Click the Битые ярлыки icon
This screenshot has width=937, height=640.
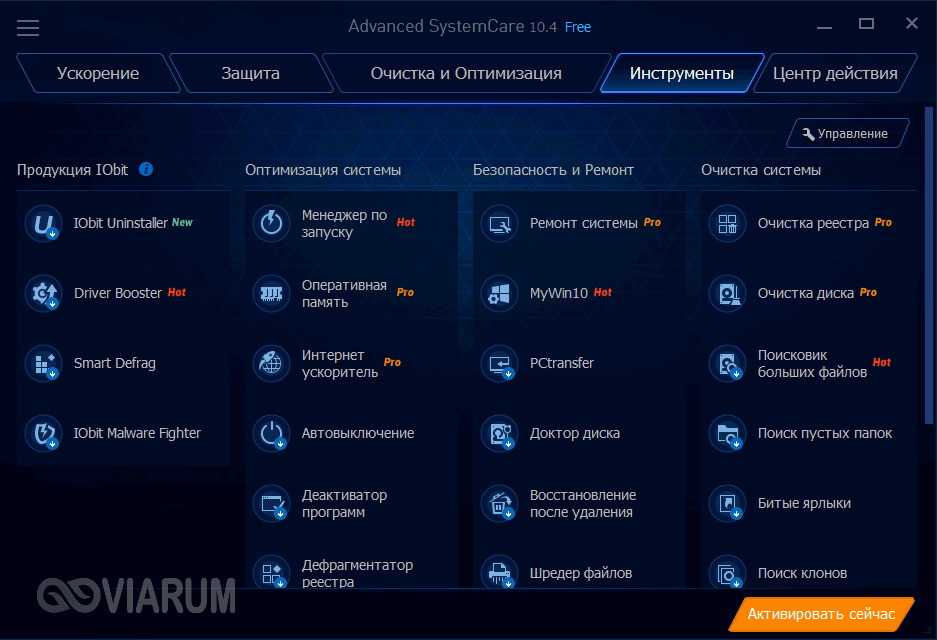coord(727,504)
